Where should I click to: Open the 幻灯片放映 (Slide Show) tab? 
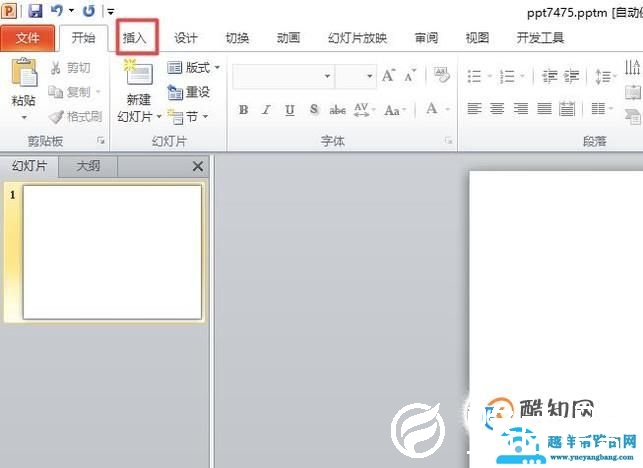357,38
